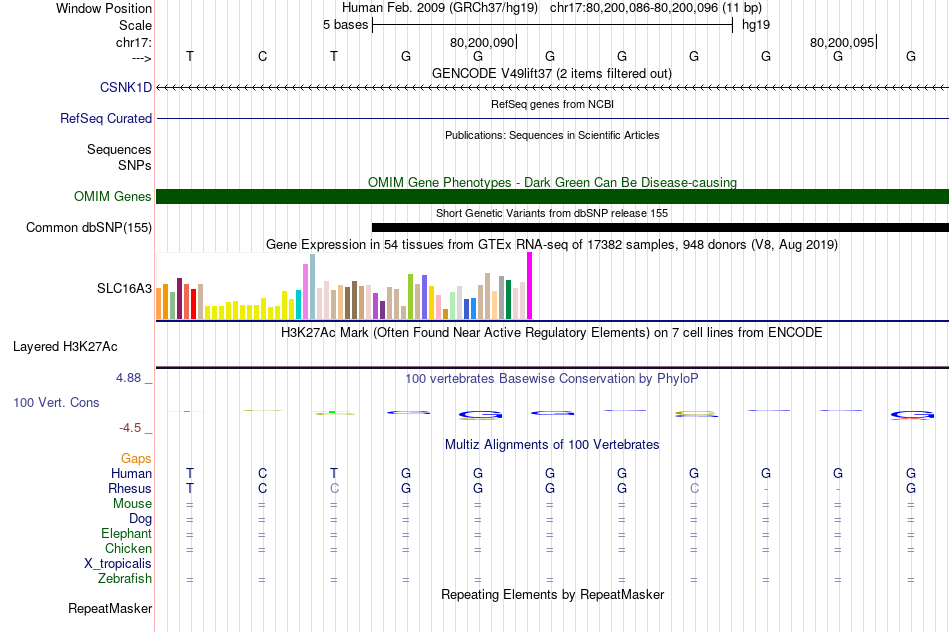Click the 5 bases scale text
This screenshot has width=950, height=632.
click(x=345, y=25)
